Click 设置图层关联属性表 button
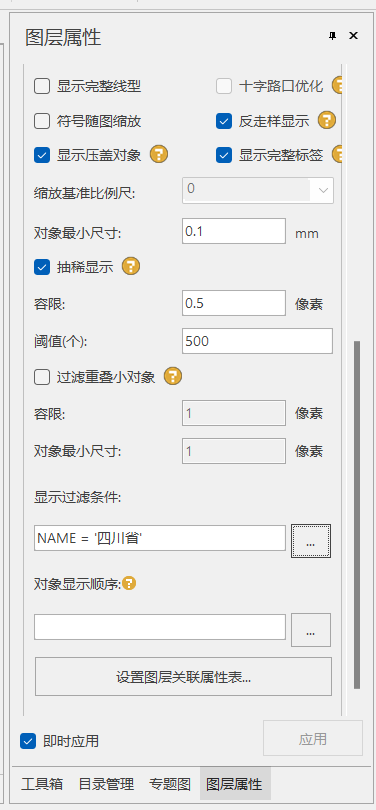376x810 pixels. pos(183,677)
